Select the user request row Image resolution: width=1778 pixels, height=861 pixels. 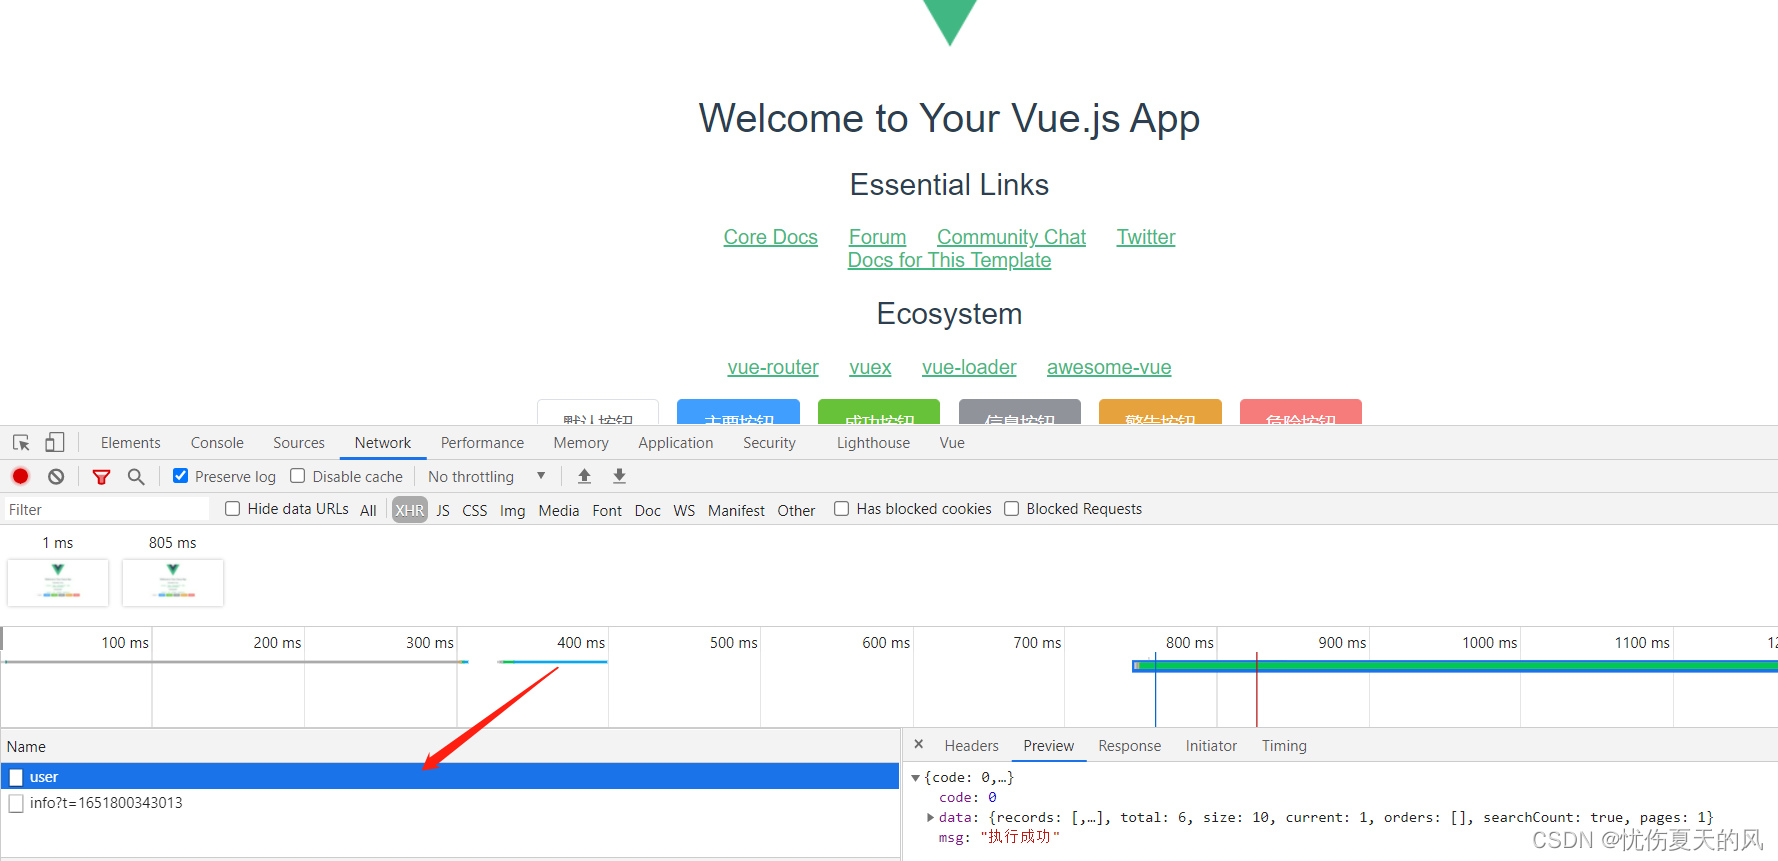(x=450, y=776)
